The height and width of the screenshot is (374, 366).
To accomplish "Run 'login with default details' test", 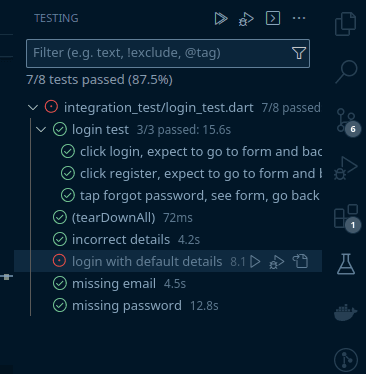I will pos(255,261).
